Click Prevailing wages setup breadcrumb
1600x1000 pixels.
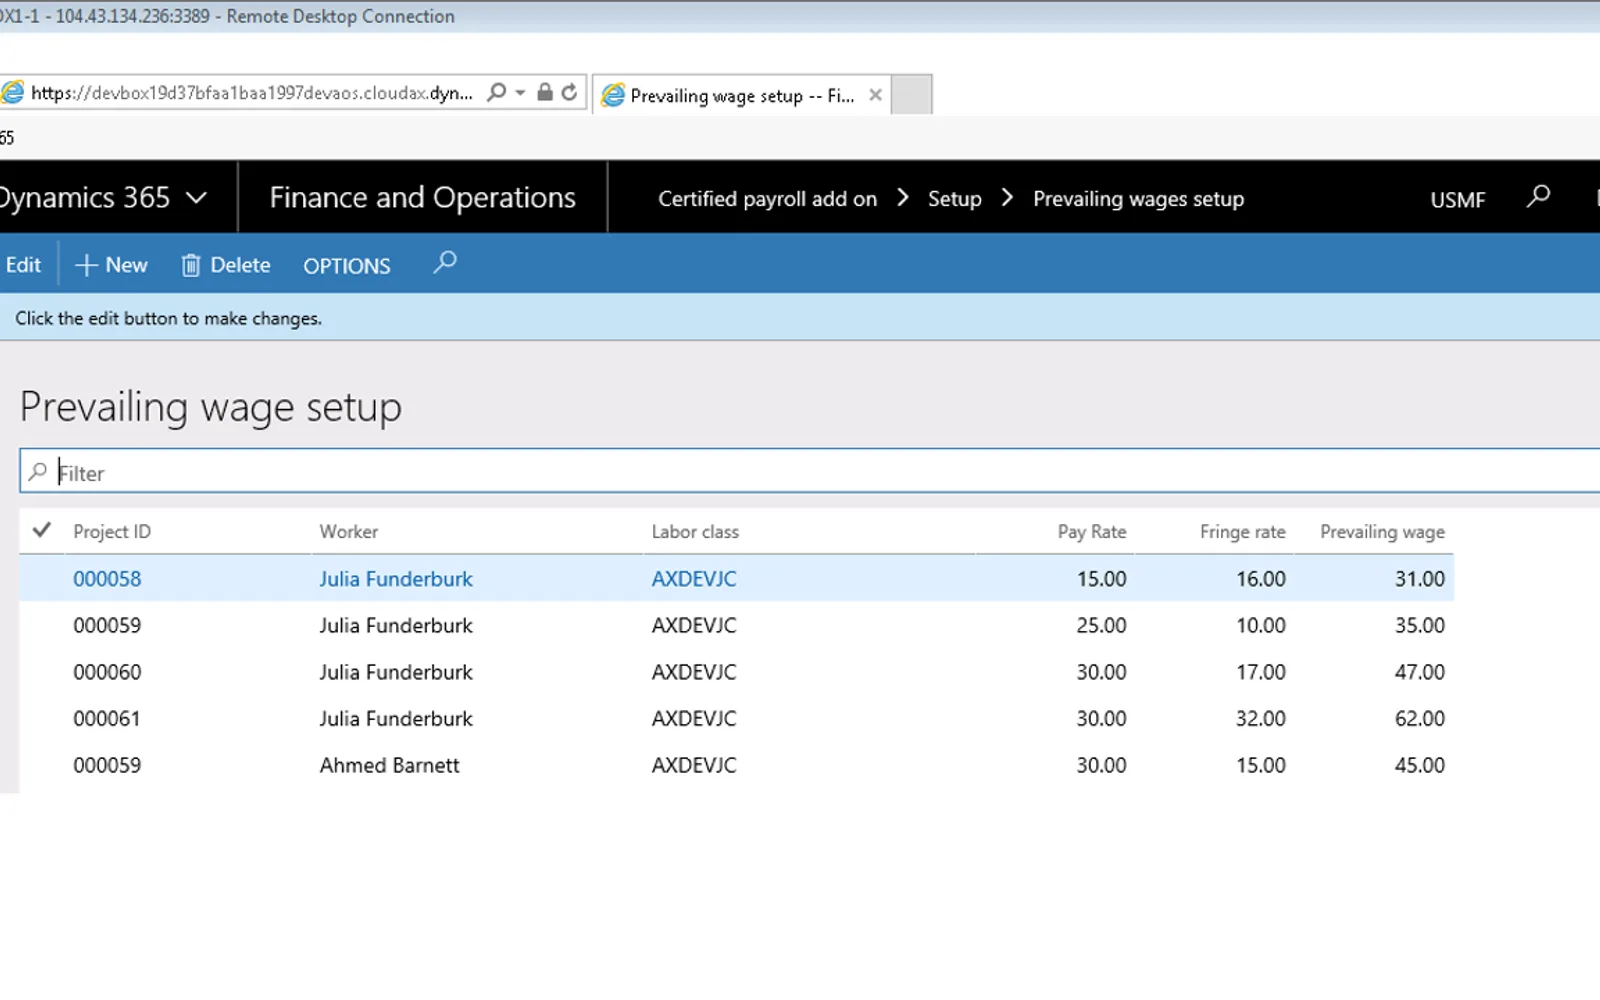[x=1138, y=199]
